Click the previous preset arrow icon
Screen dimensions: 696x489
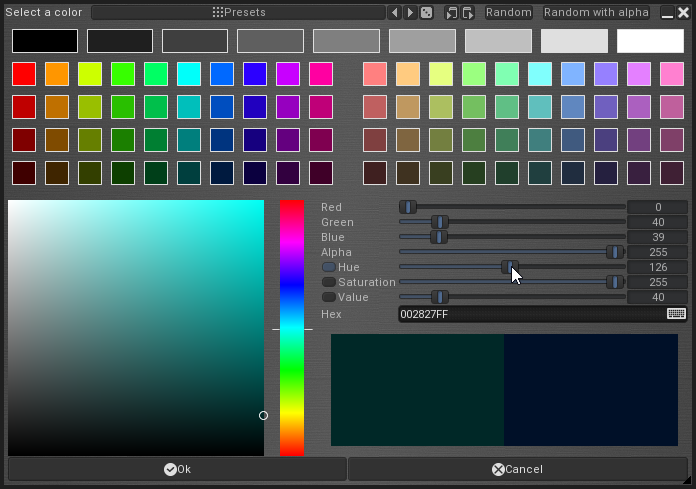point(395,13)
